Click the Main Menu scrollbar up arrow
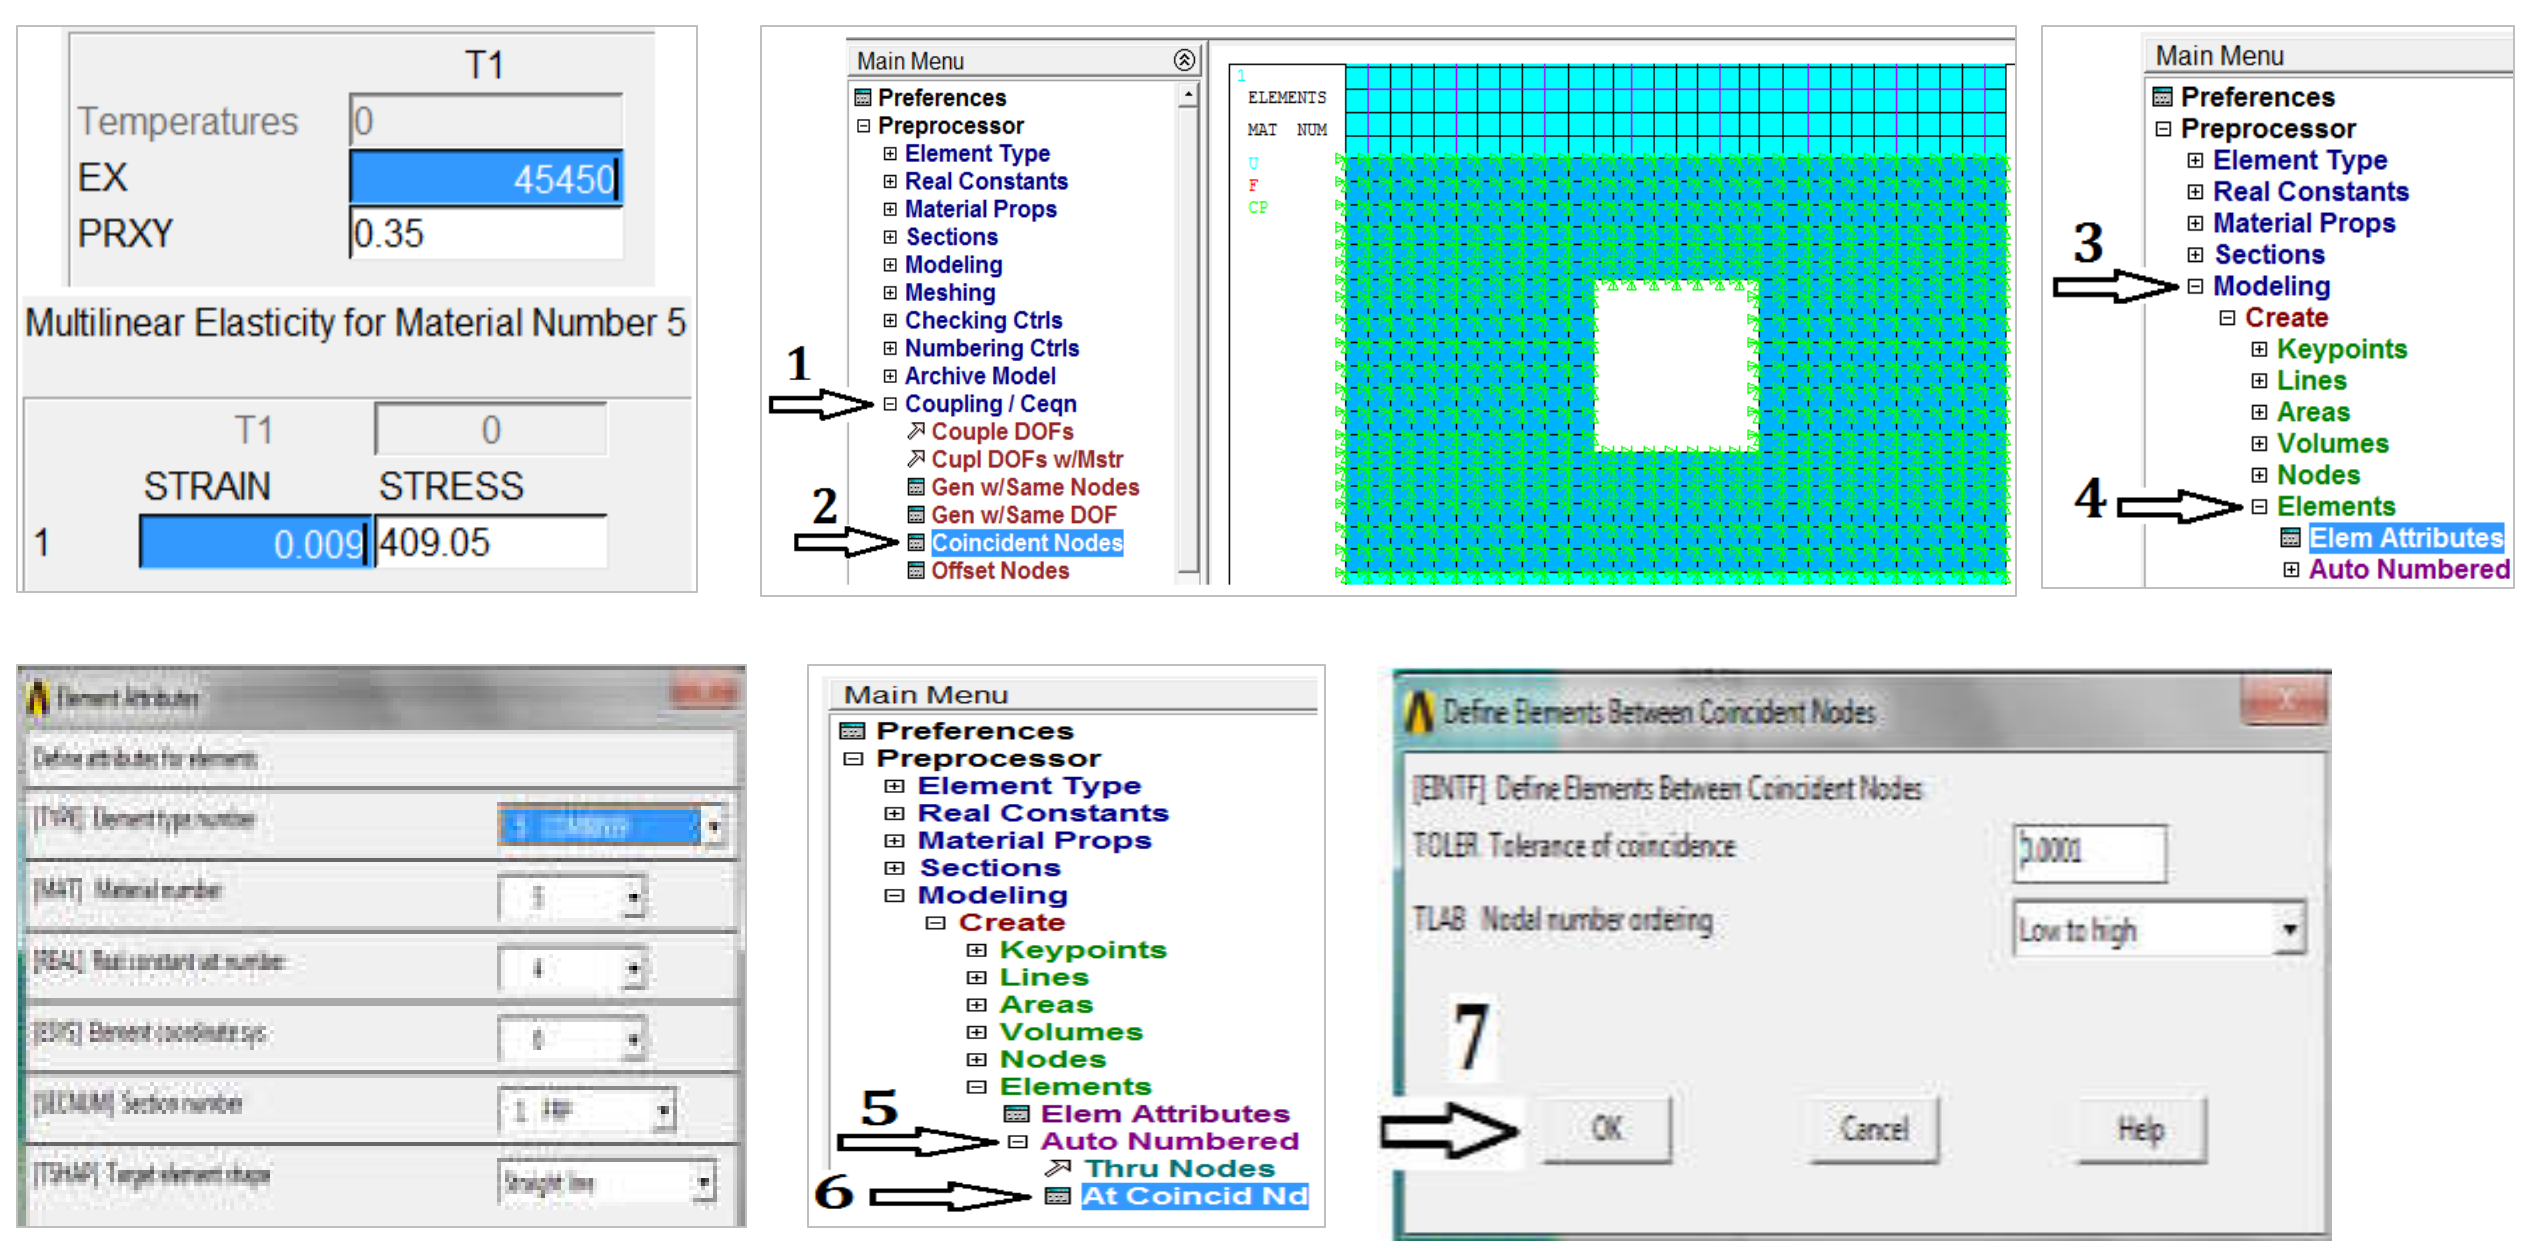The height and width of the screenshot is (1260, 2544). (x=1188, y=96)
